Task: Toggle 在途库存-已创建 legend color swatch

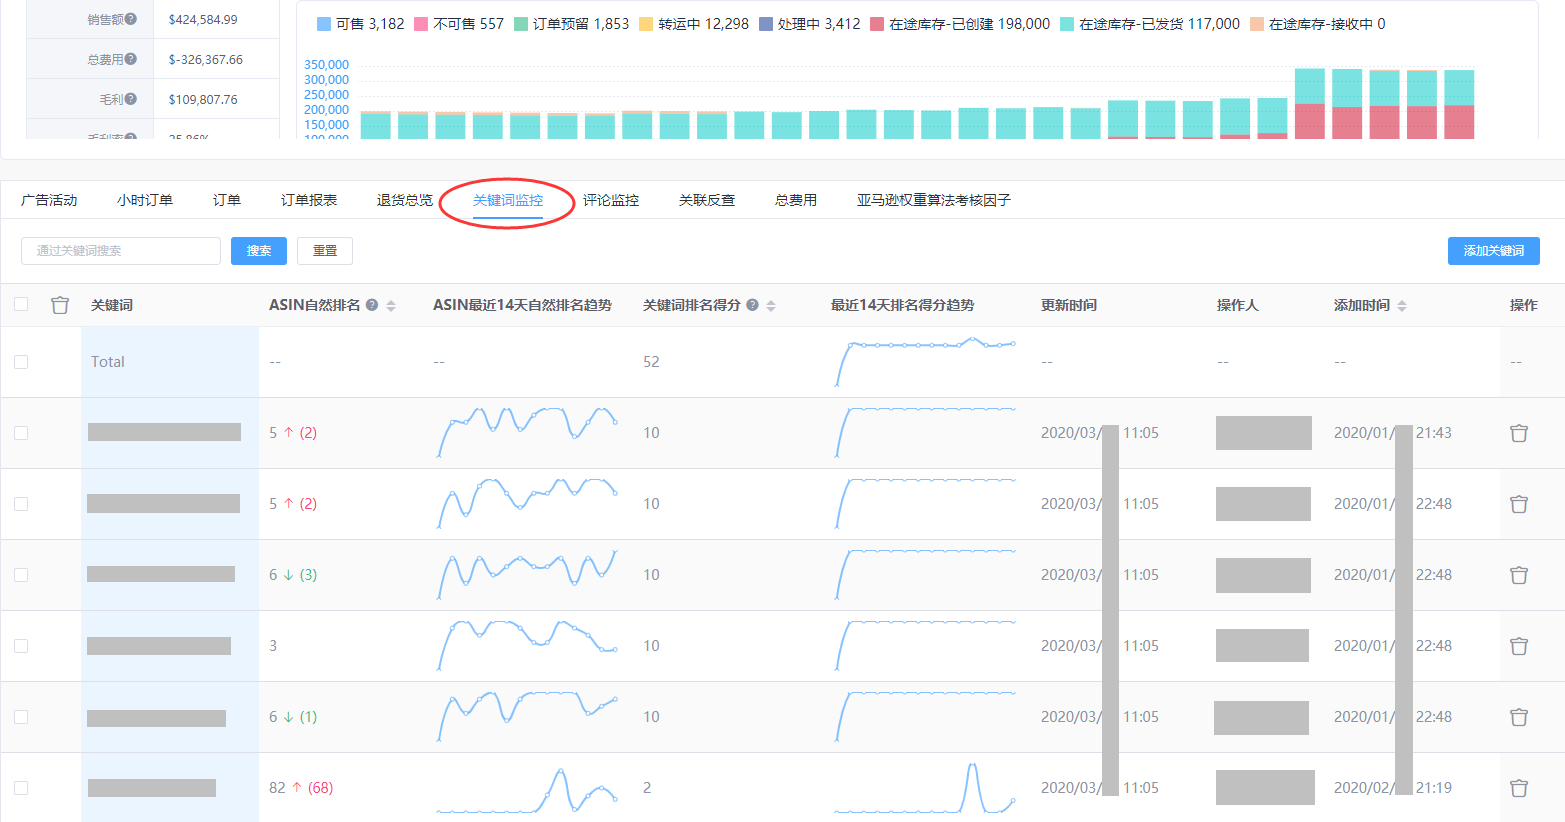Action: (877, 24)
